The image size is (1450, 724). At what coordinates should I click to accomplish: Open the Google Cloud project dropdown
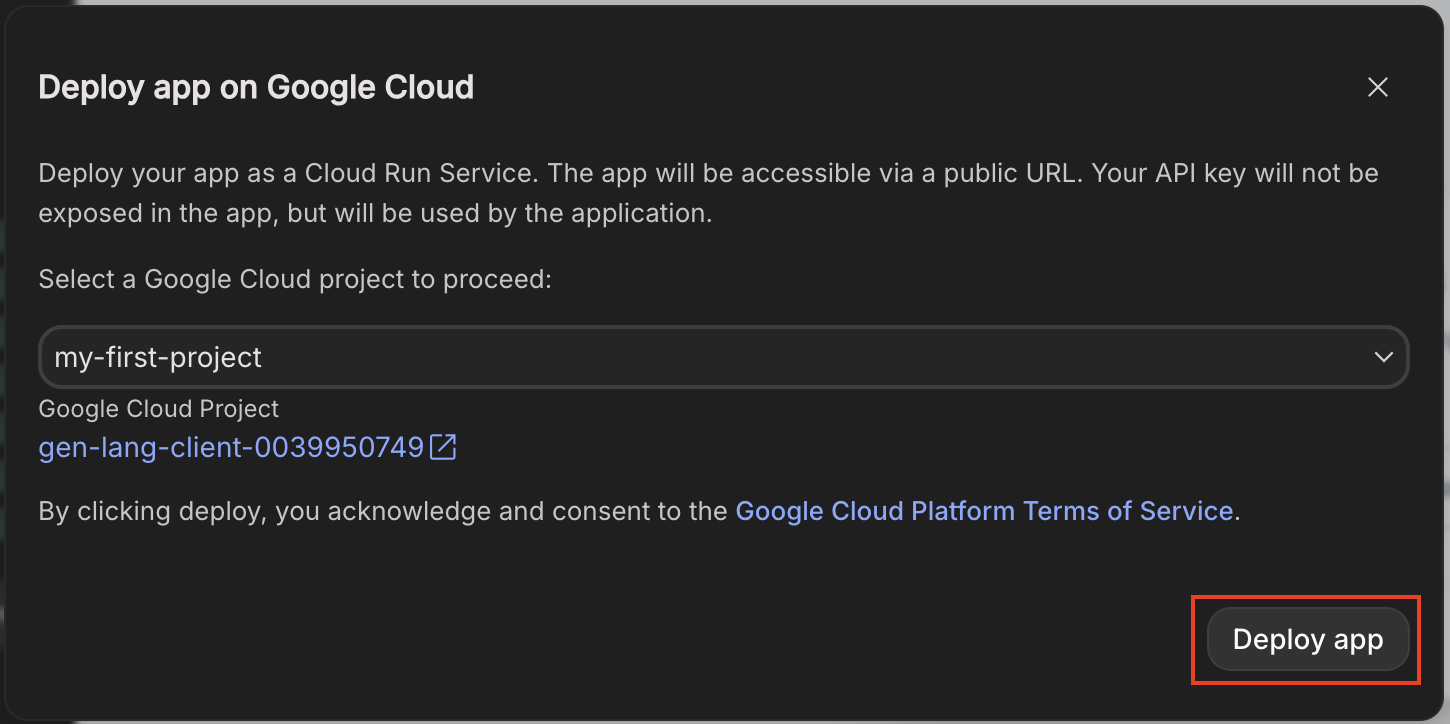tap(722, 357)
